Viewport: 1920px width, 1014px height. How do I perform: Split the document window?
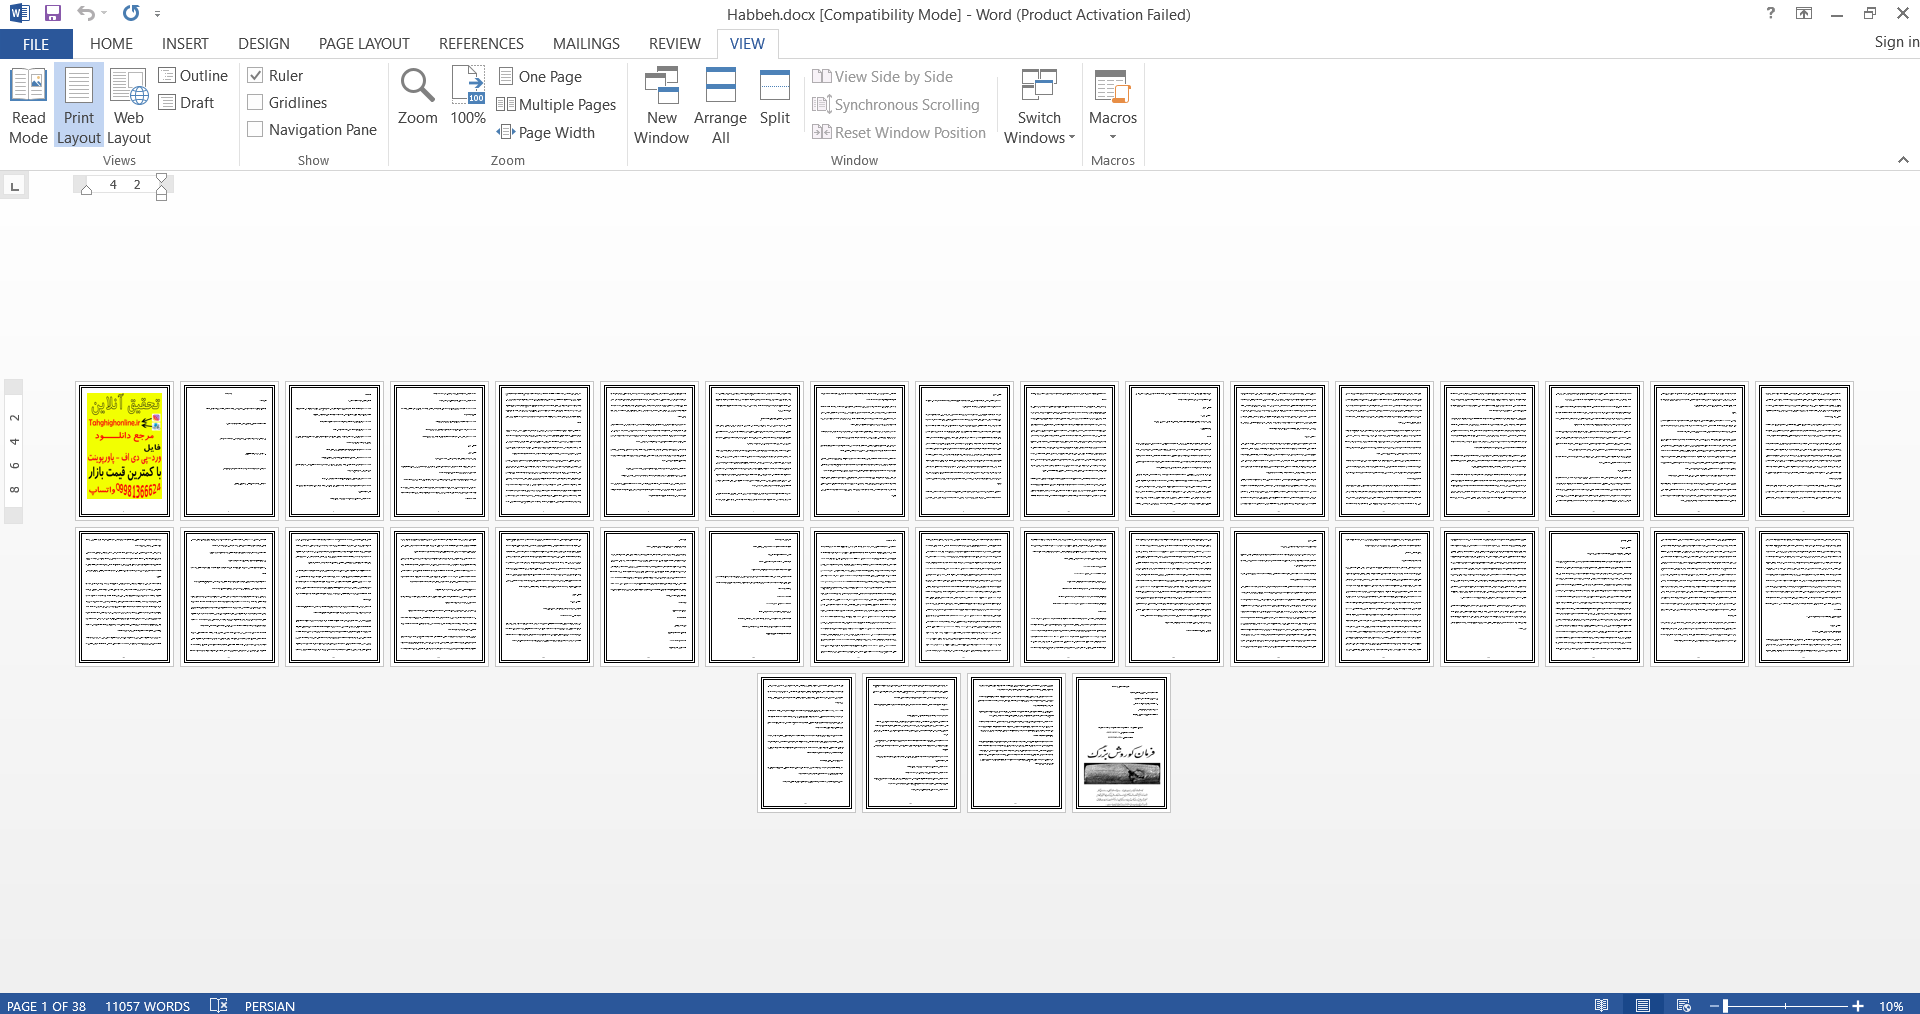pyautogui.click(x=775, y=97)
